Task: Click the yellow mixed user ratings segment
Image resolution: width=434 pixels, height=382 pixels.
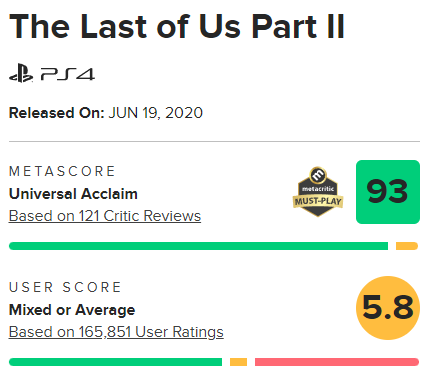Action: 238,362
